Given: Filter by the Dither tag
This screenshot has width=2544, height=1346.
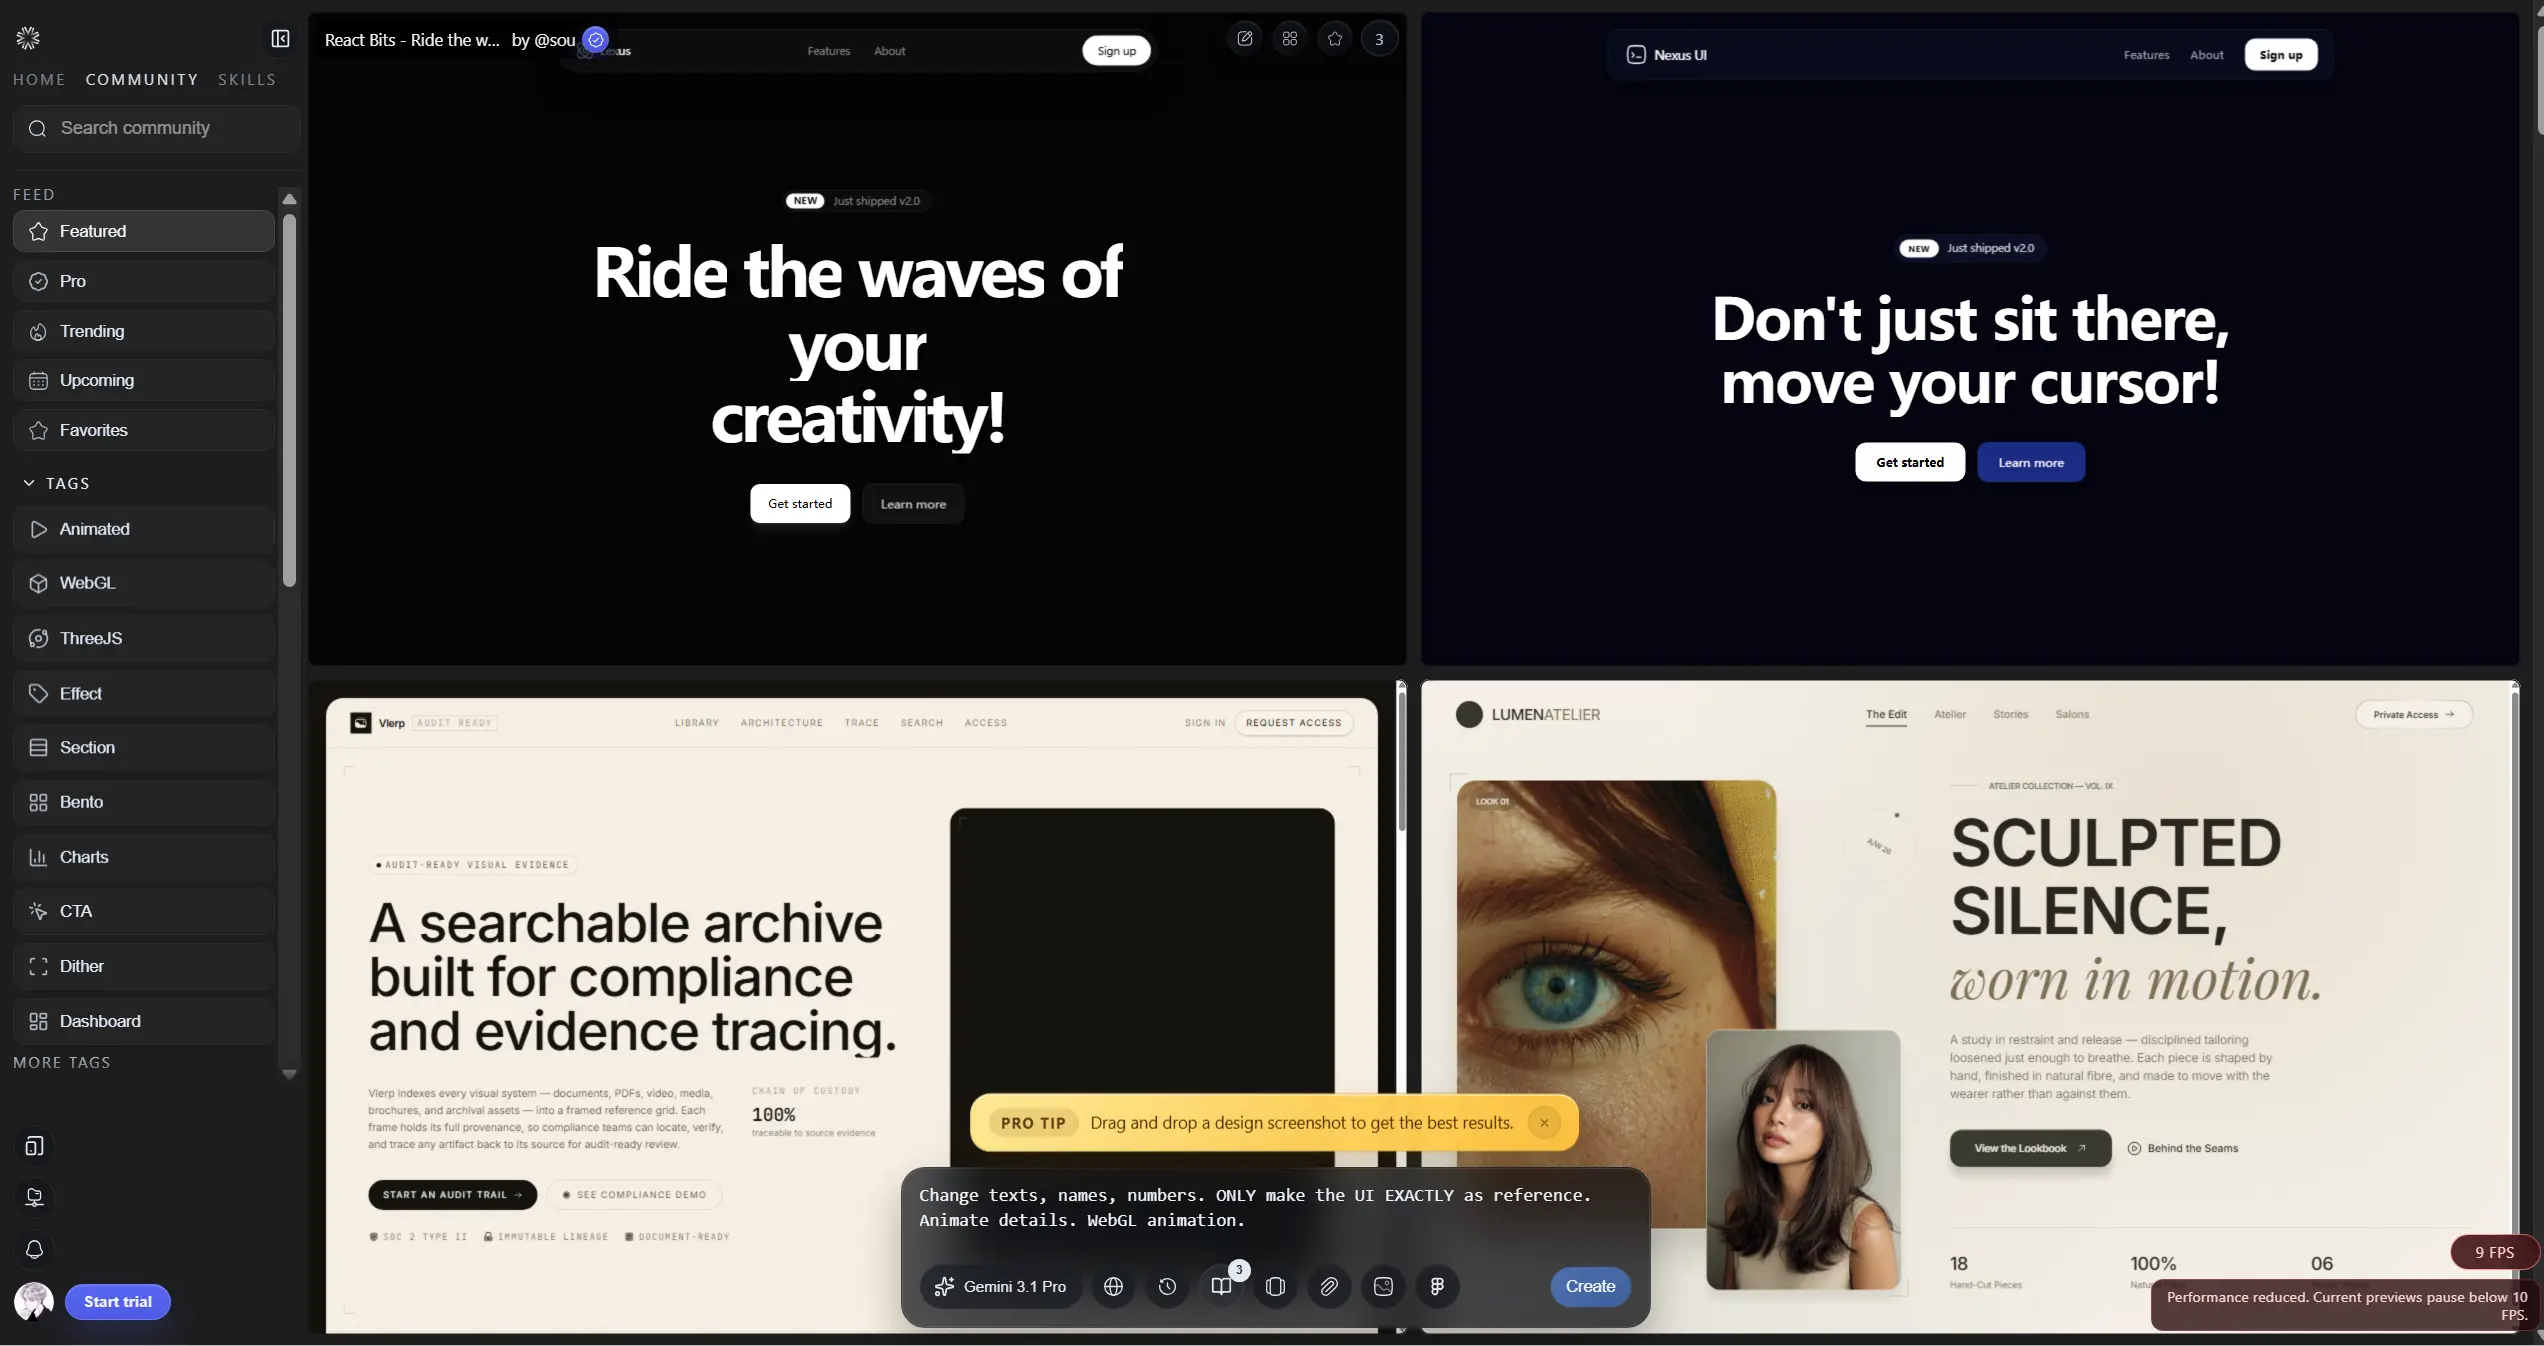Looking at the screenshot, I should coord(144,966).
